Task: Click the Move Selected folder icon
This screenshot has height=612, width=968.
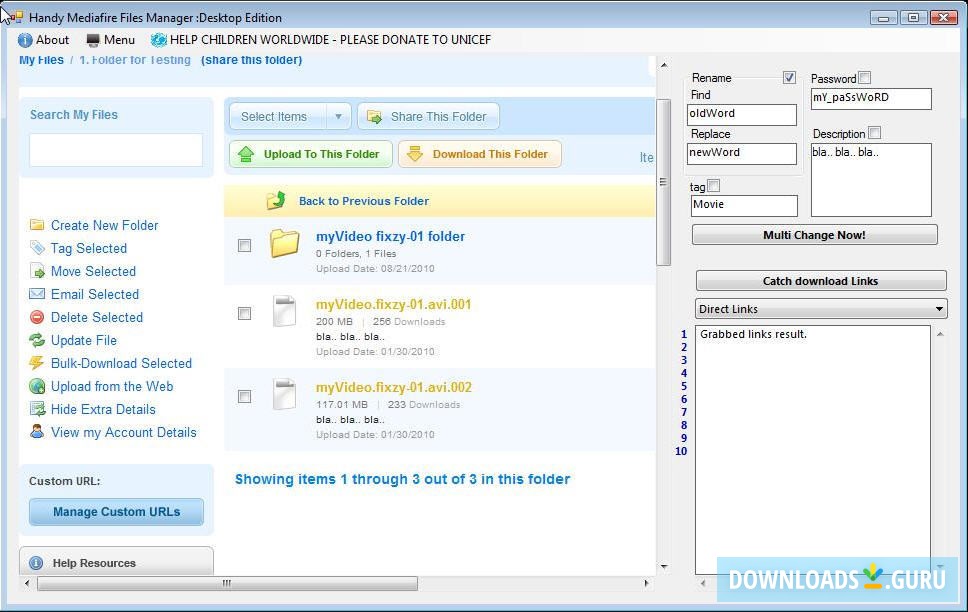Action: [x=37, y=271]
